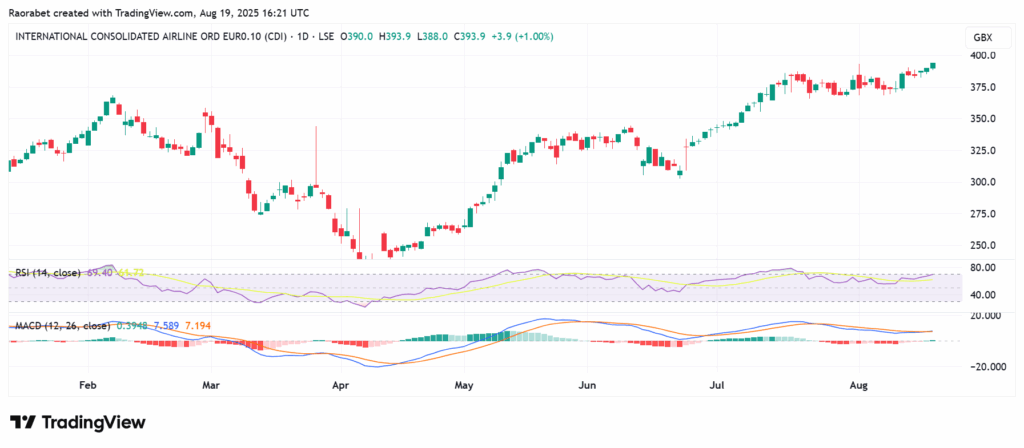The image size is (1024, 448).
Task: Open the GBX currency selector
Action: (982, 37)
